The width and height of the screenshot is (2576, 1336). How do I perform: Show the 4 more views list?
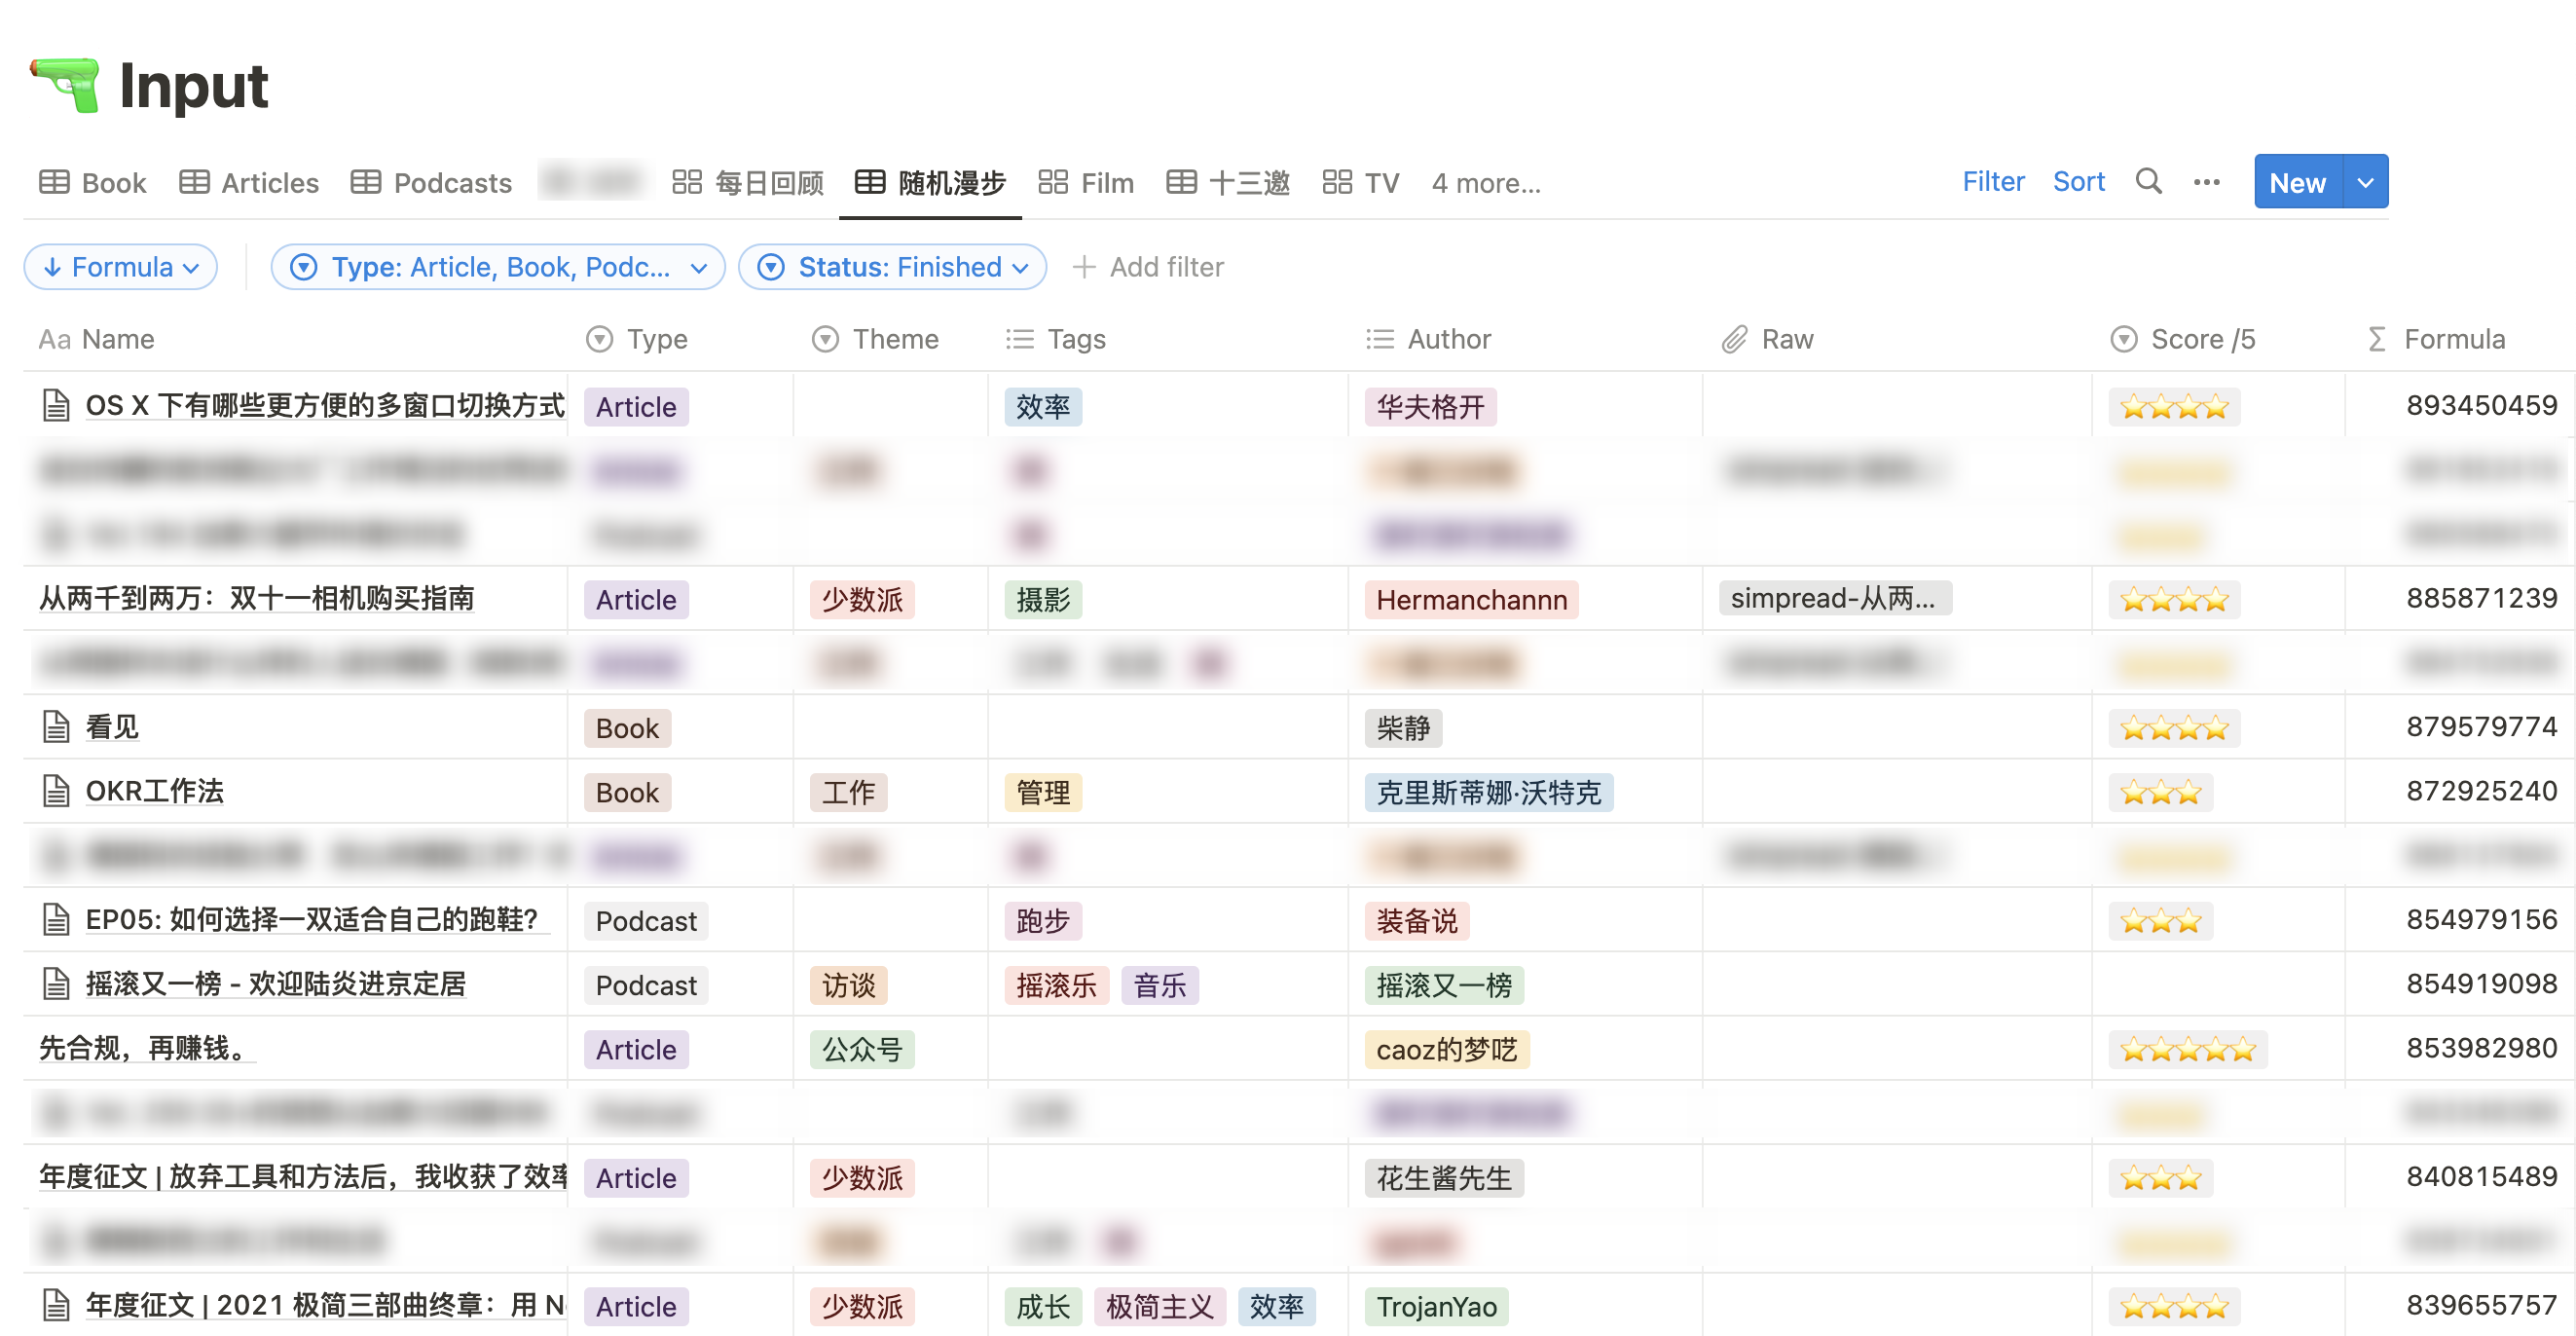[x=1485, y=183]
